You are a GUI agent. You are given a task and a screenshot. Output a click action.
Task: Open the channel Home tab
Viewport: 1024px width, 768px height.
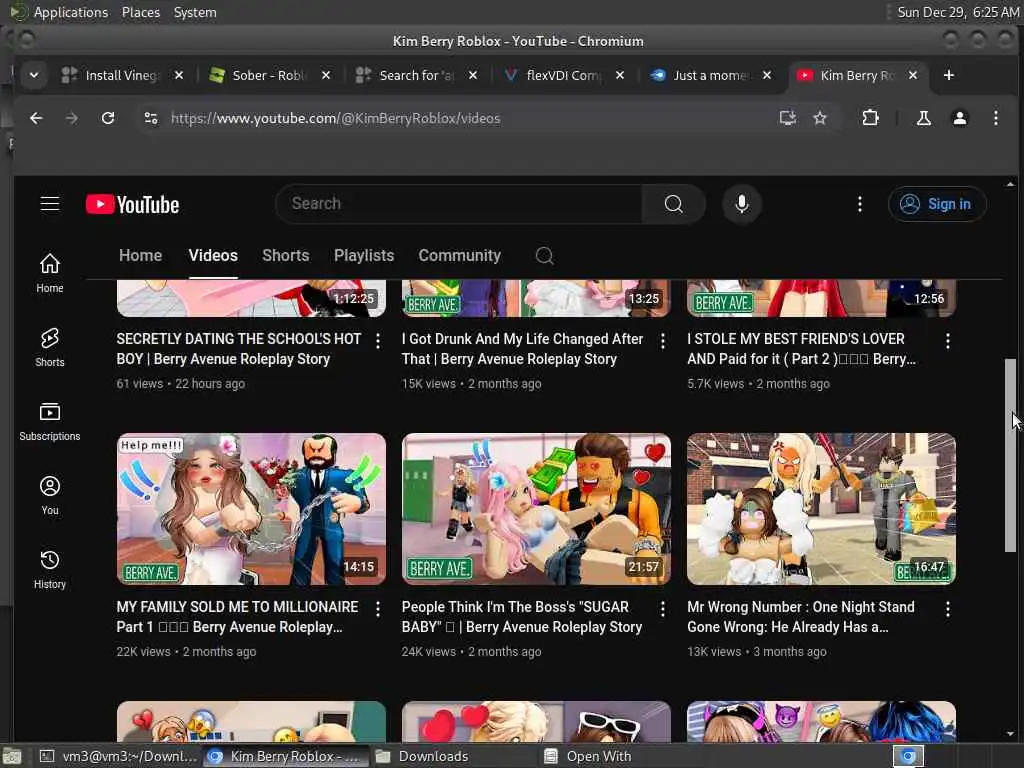(x=140, y=255)
